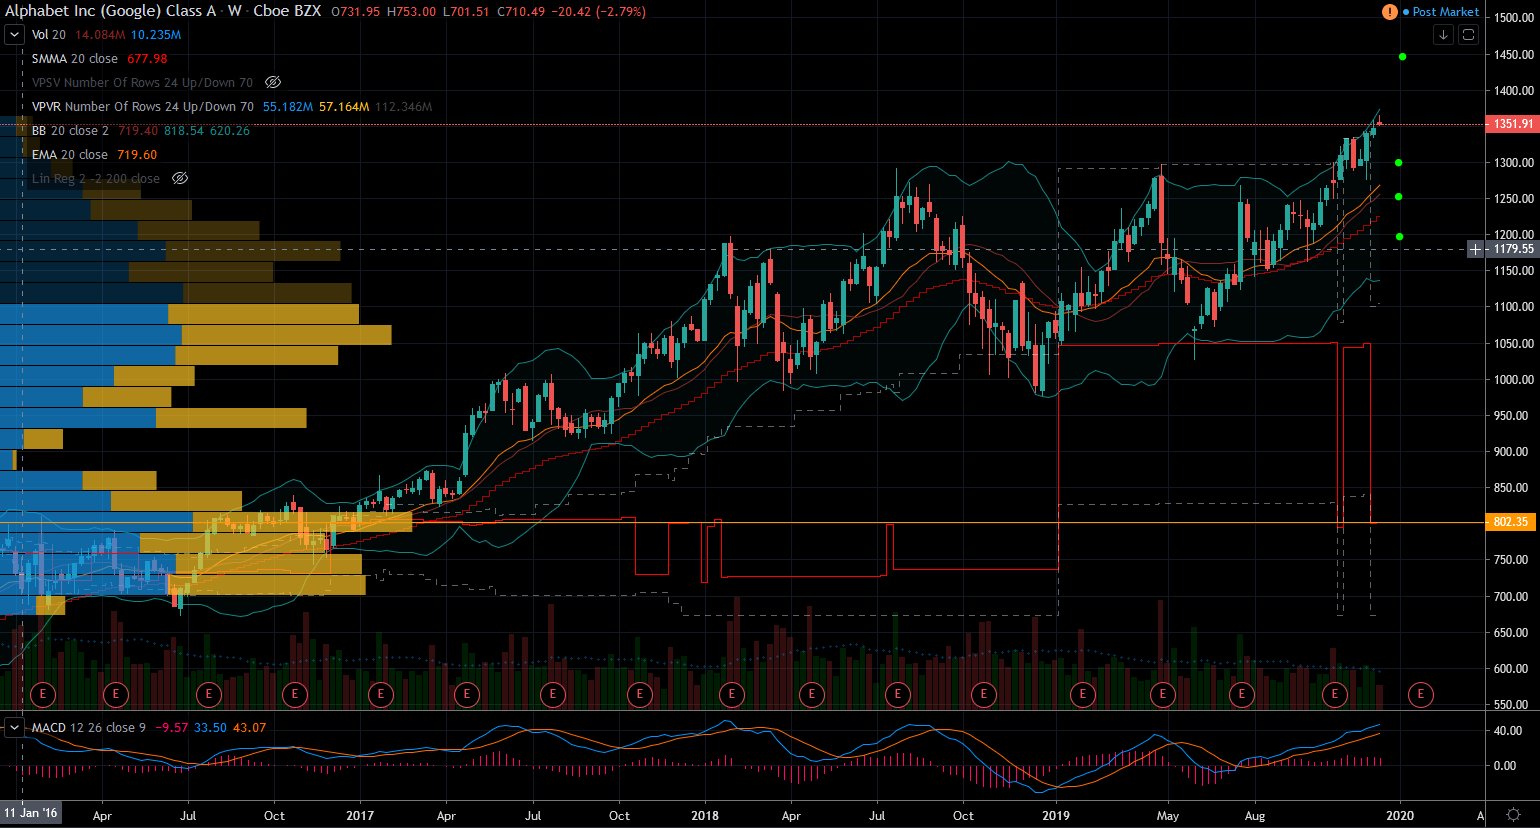This screenshot has width=1540, height=828.
Task: Click the red 1351.91 current price label
Action: click(1512, 124)
